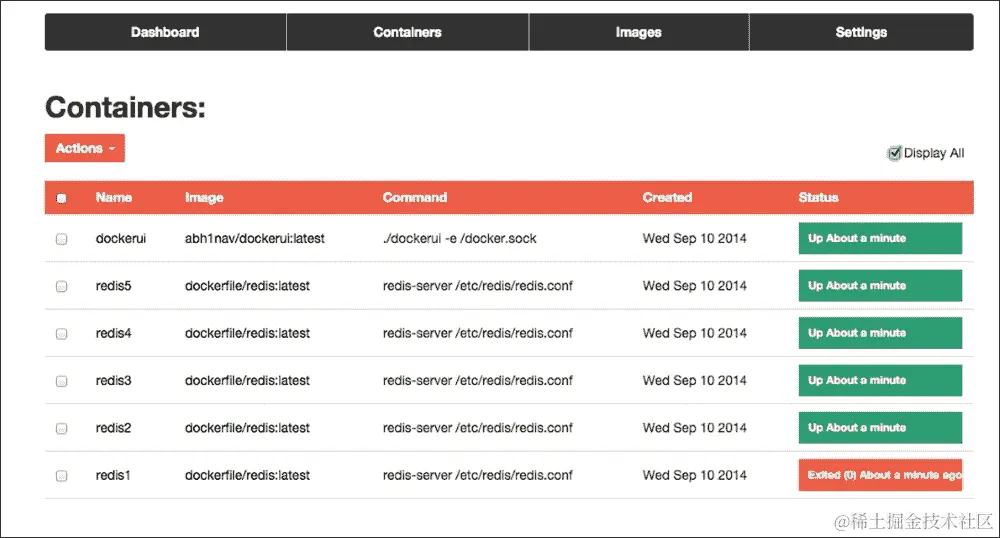
Task: Click redis2's redis-server command cell
Action: click(x=478, y=428)
